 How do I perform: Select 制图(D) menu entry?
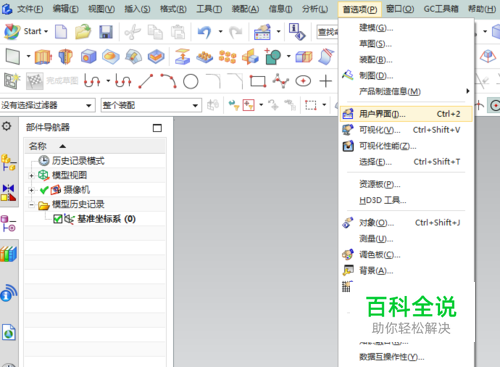[406, 76]
